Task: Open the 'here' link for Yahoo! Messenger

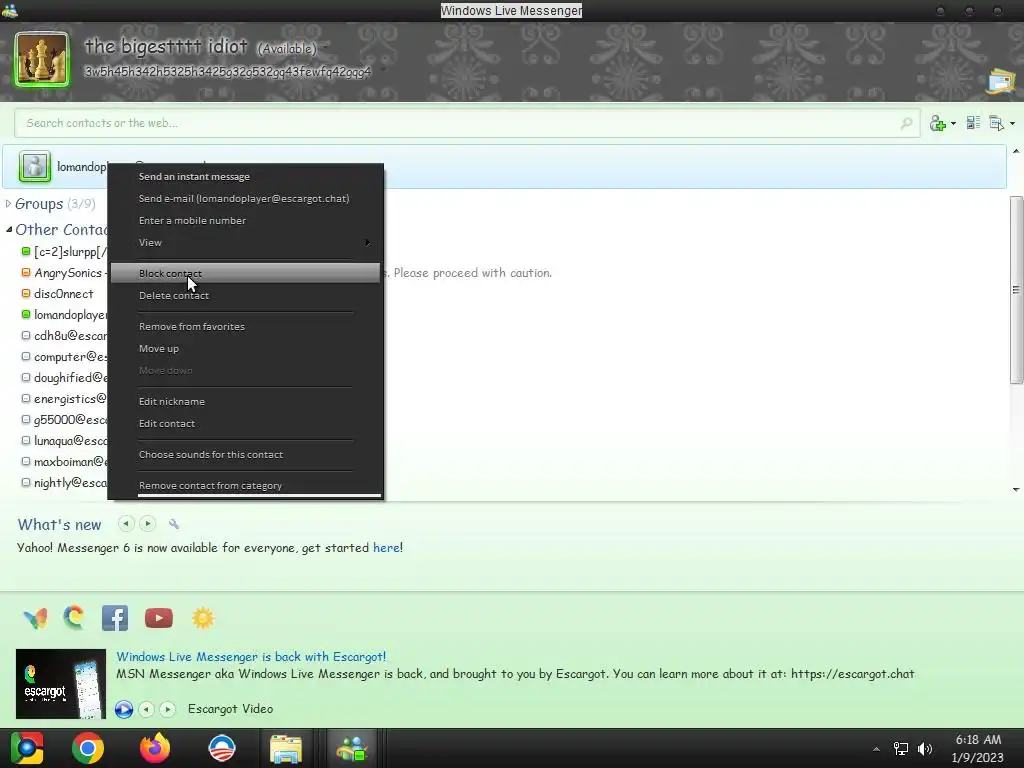Action: (x=386, y=548)
